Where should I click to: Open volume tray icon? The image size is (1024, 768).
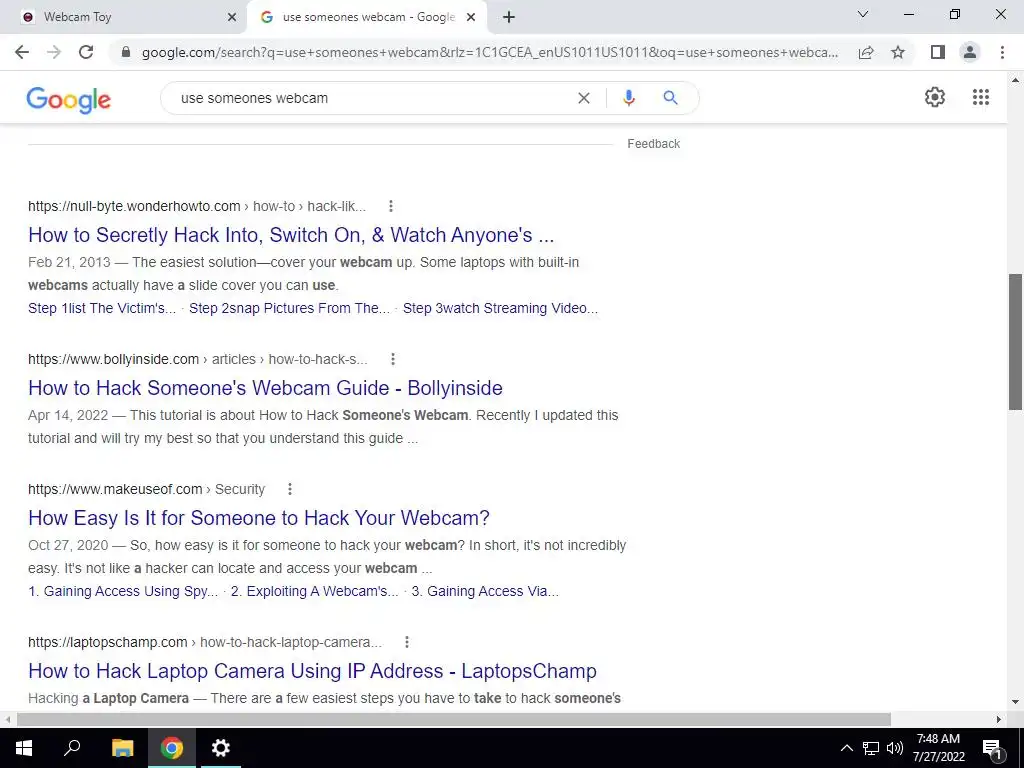point(895,748)
